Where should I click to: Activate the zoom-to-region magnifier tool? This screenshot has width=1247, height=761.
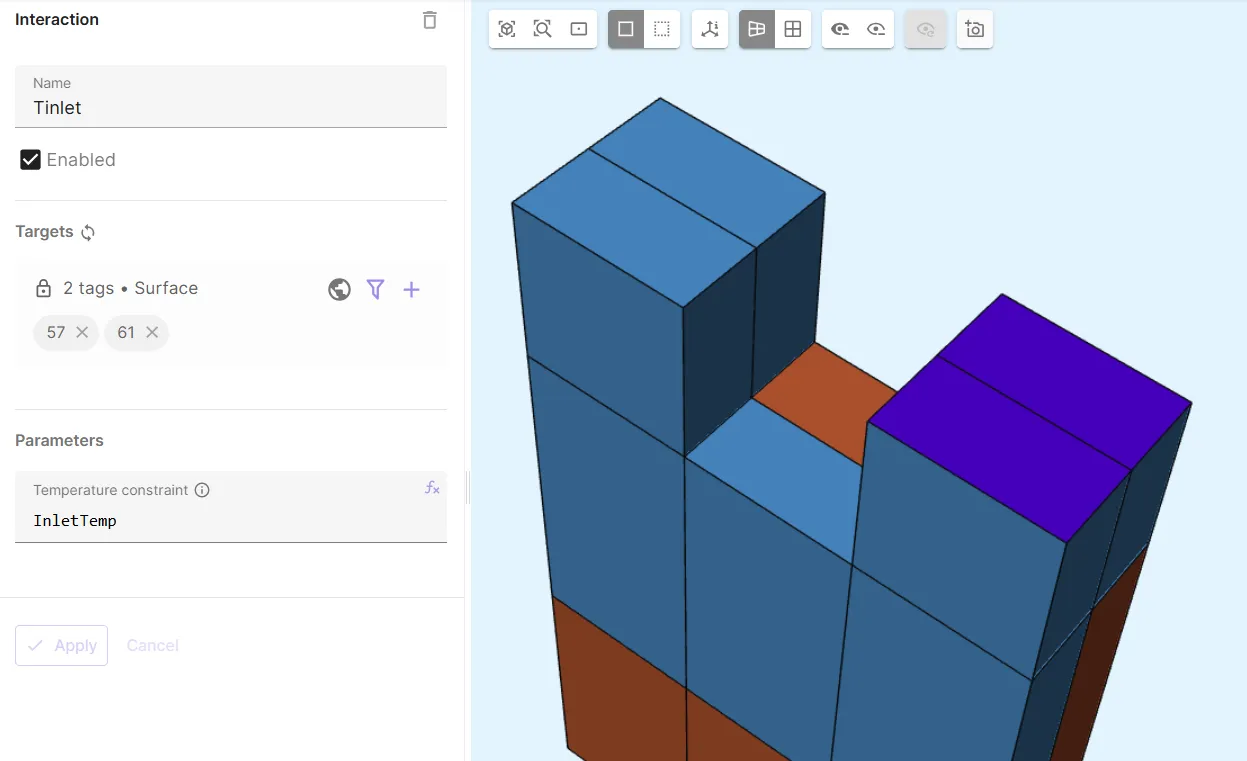[x=542, y=29]
